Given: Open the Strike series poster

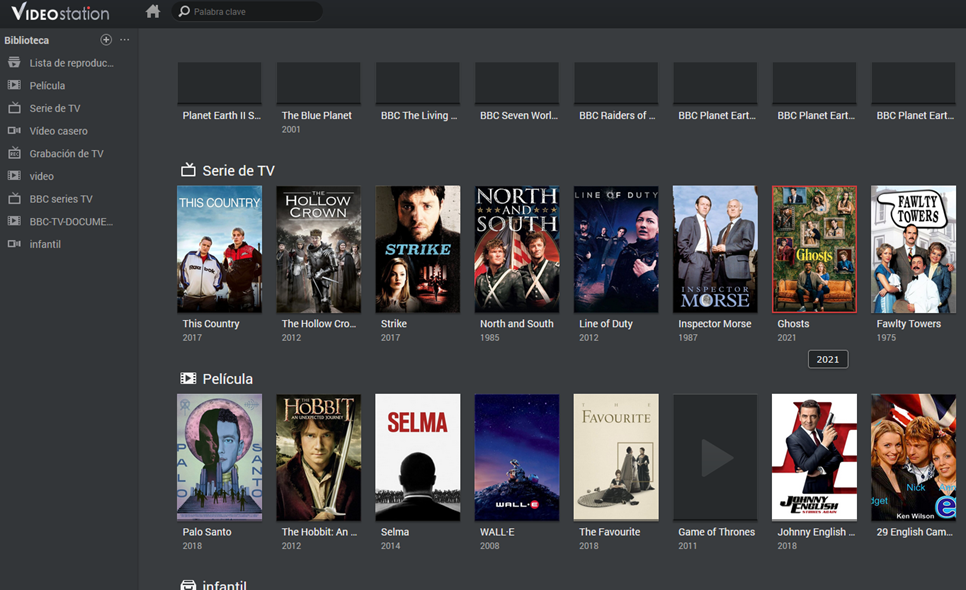Looking at the screenshot, I should coord(418,249).
